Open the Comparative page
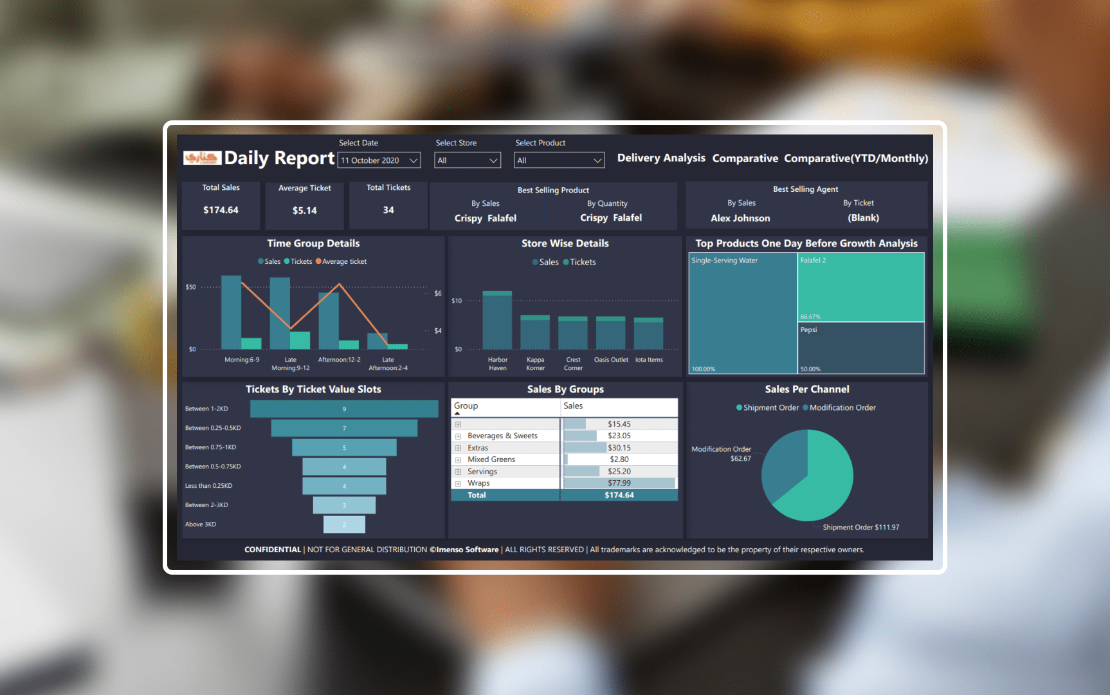This screenshot has width=1110, height=695. tap(746, 158)
